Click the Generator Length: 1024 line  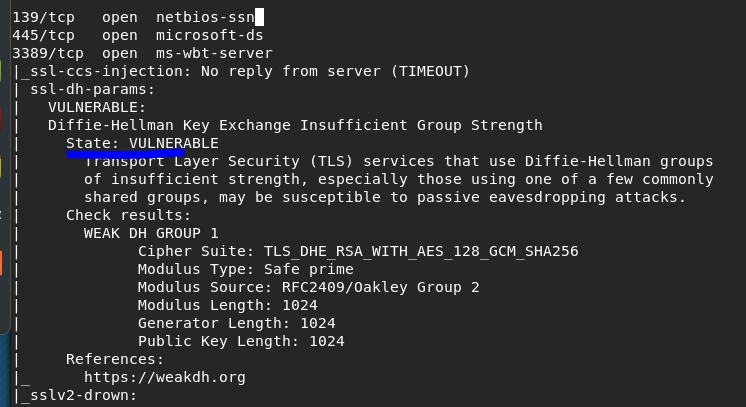click(236, 323)
